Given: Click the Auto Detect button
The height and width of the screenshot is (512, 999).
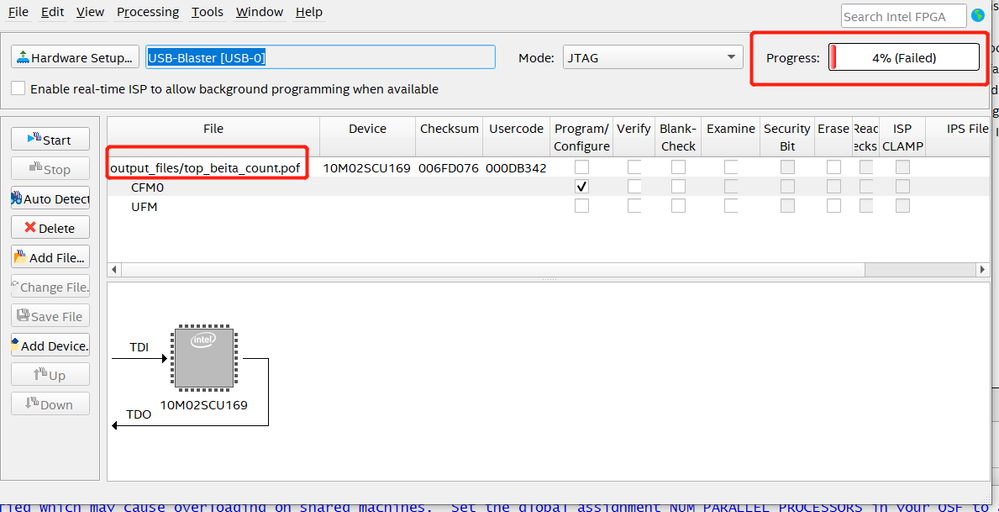Looking at the screenshot, I should coord(50,199).
